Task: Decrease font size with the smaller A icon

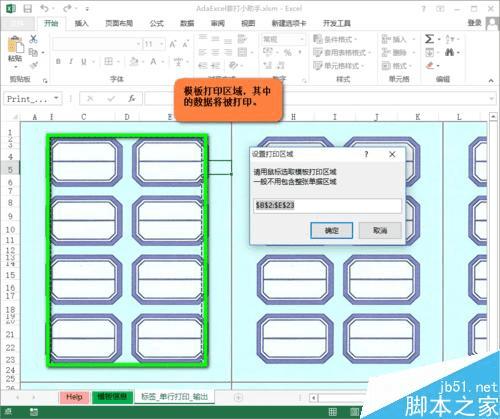Action: point(185,44)
